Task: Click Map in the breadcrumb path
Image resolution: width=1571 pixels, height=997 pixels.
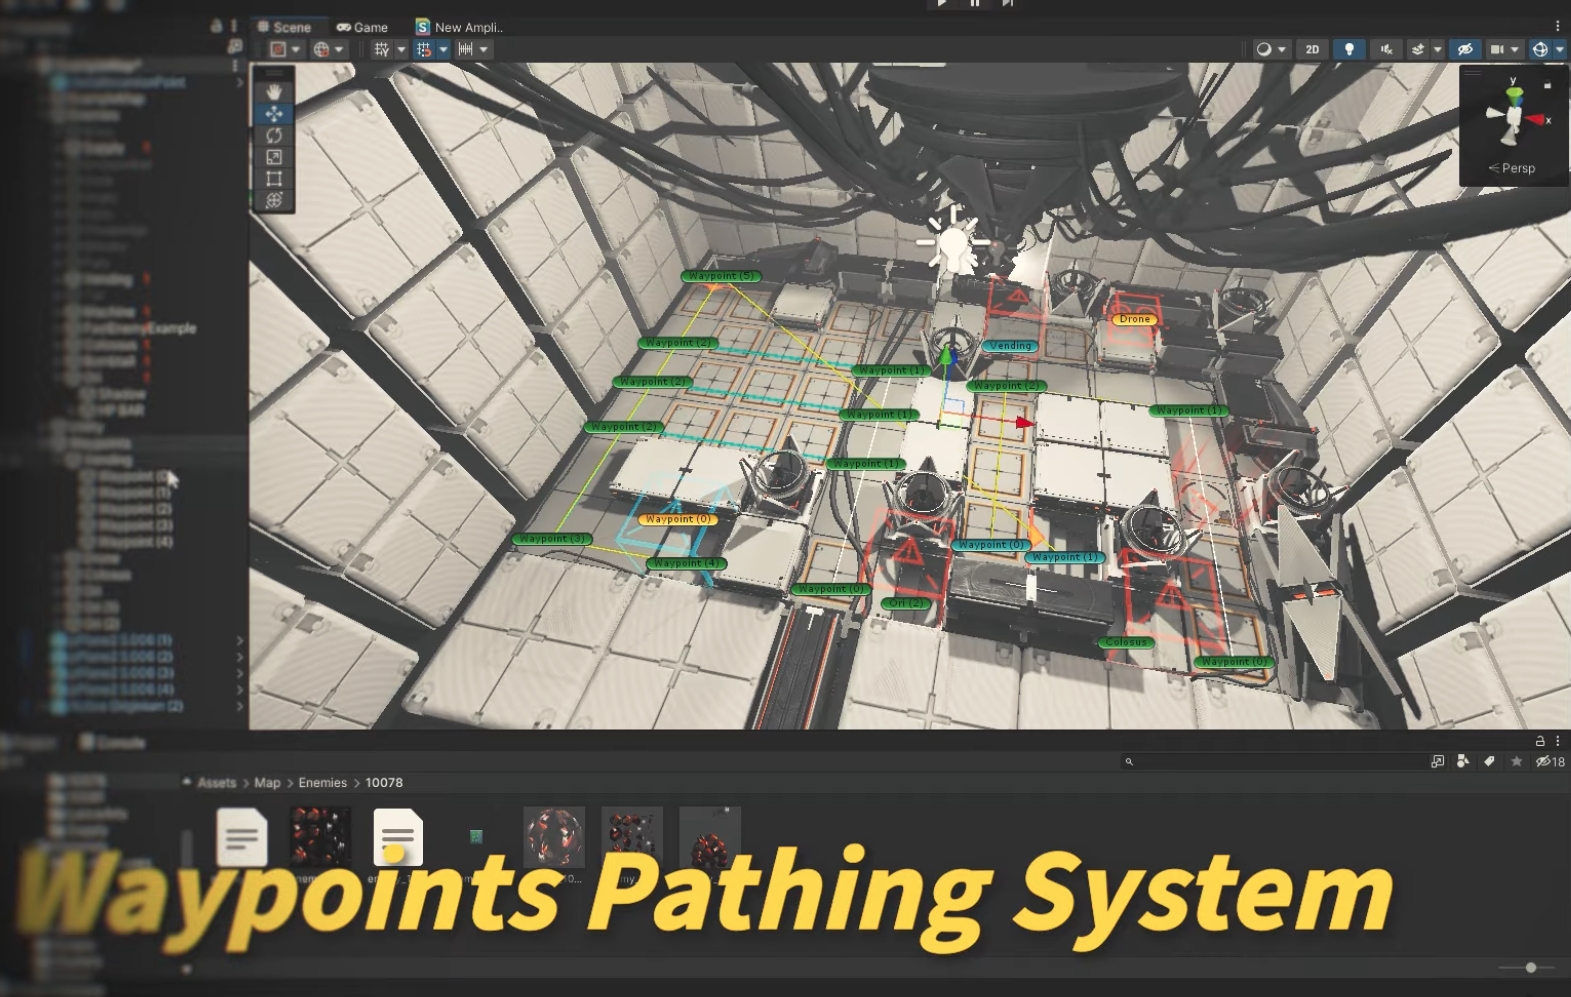Action: point(267,783)
